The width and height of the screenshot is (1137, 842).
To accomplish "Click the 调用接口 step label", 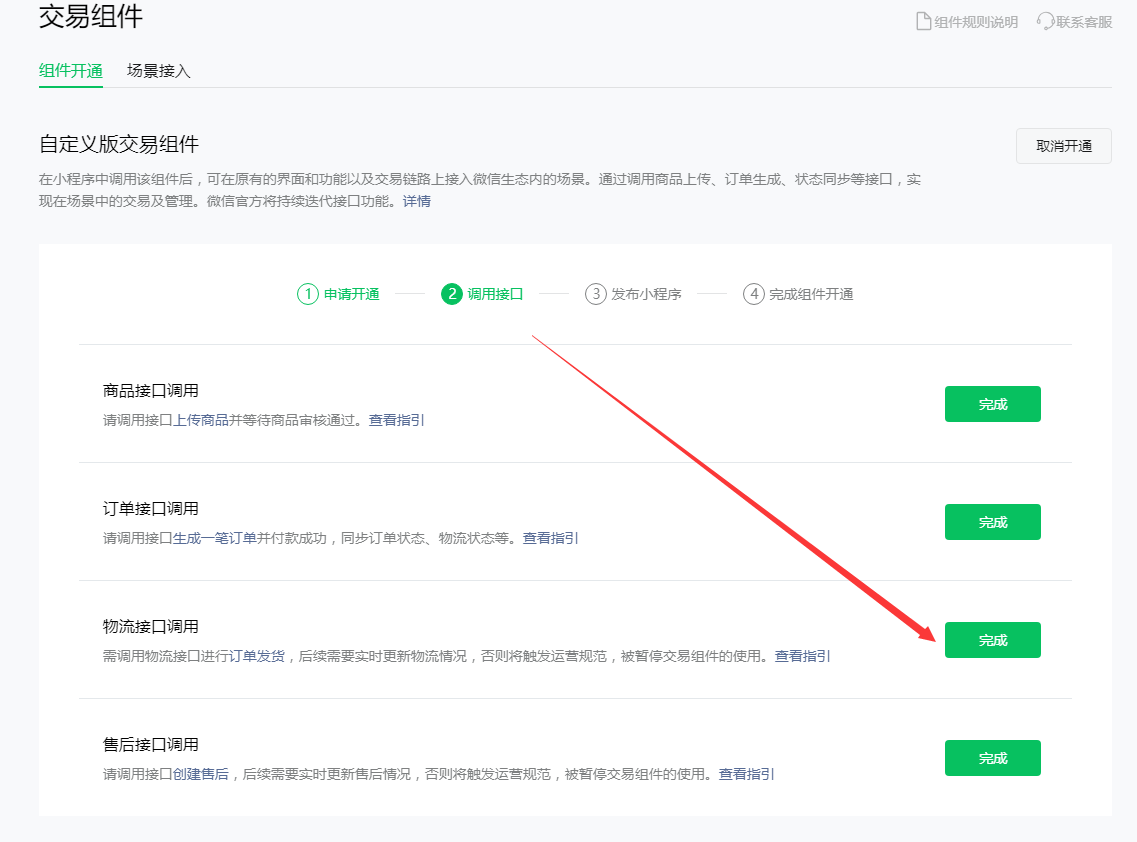I will [x=495, y=294].
